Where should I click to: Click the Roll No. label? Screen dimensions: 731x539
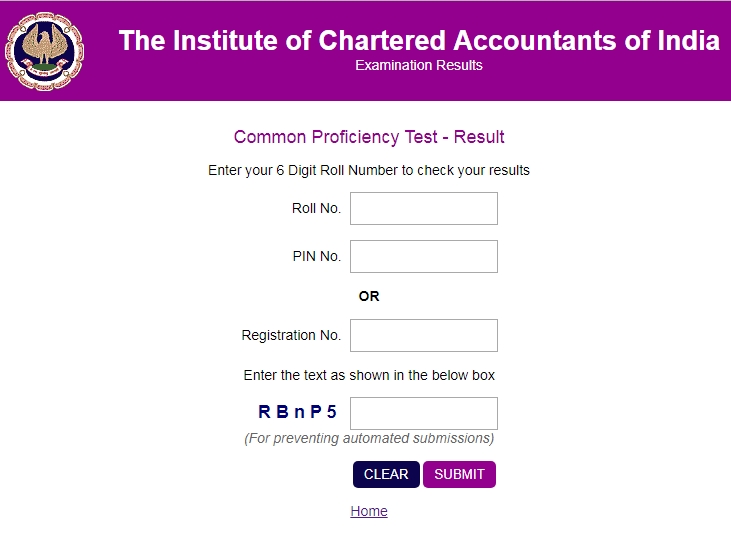pyautogui.click(x=316, y=208)
